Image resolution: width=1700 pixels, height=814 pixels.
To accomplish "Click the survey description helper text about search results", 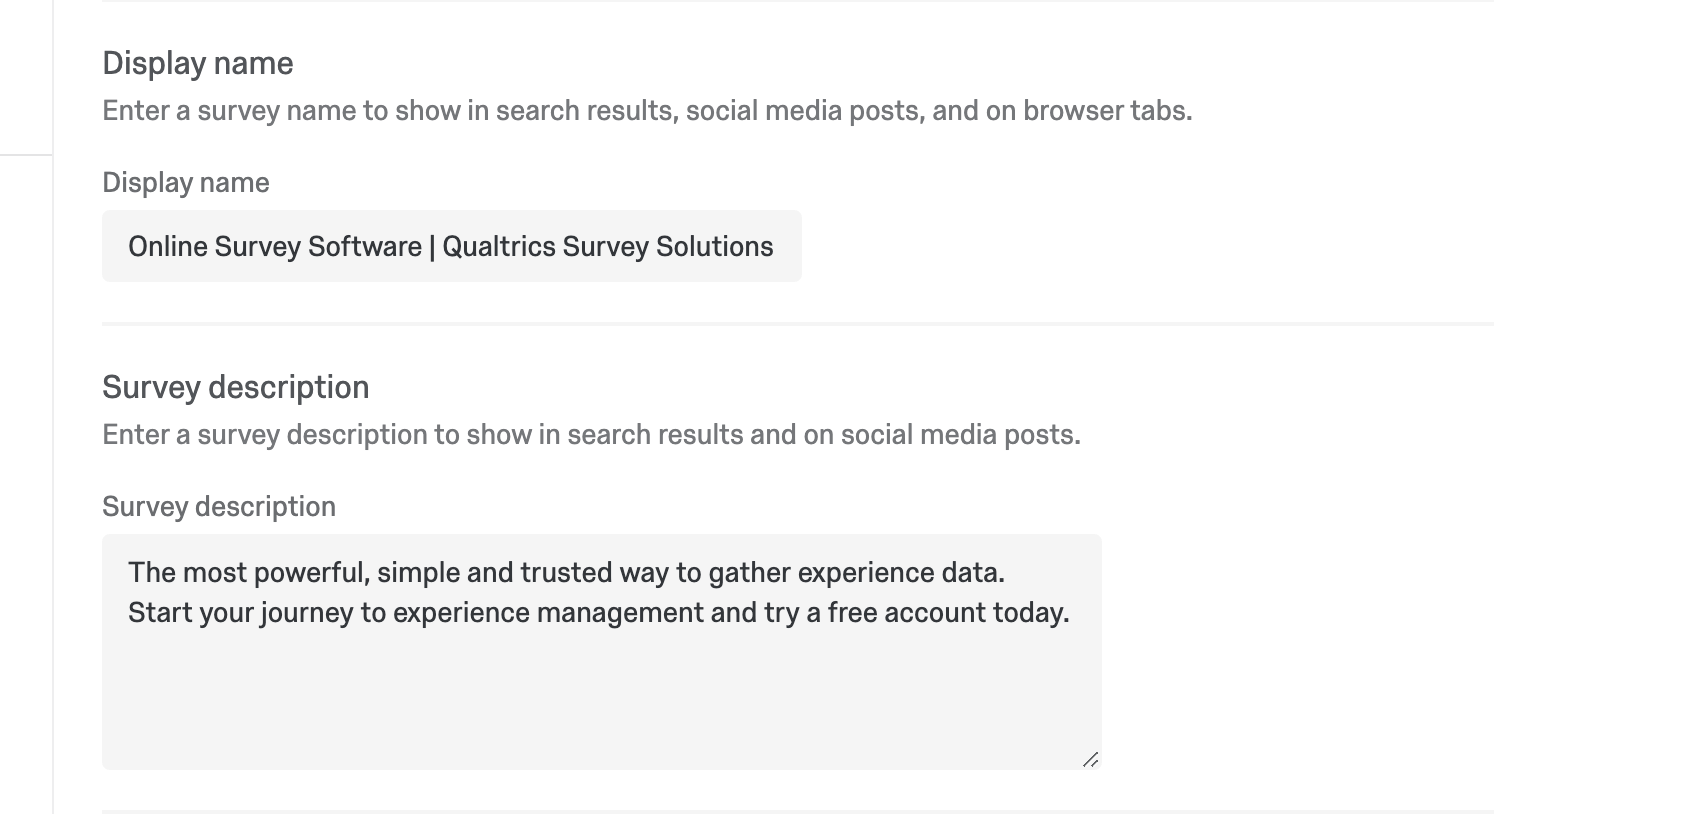I will click(591, 434).
